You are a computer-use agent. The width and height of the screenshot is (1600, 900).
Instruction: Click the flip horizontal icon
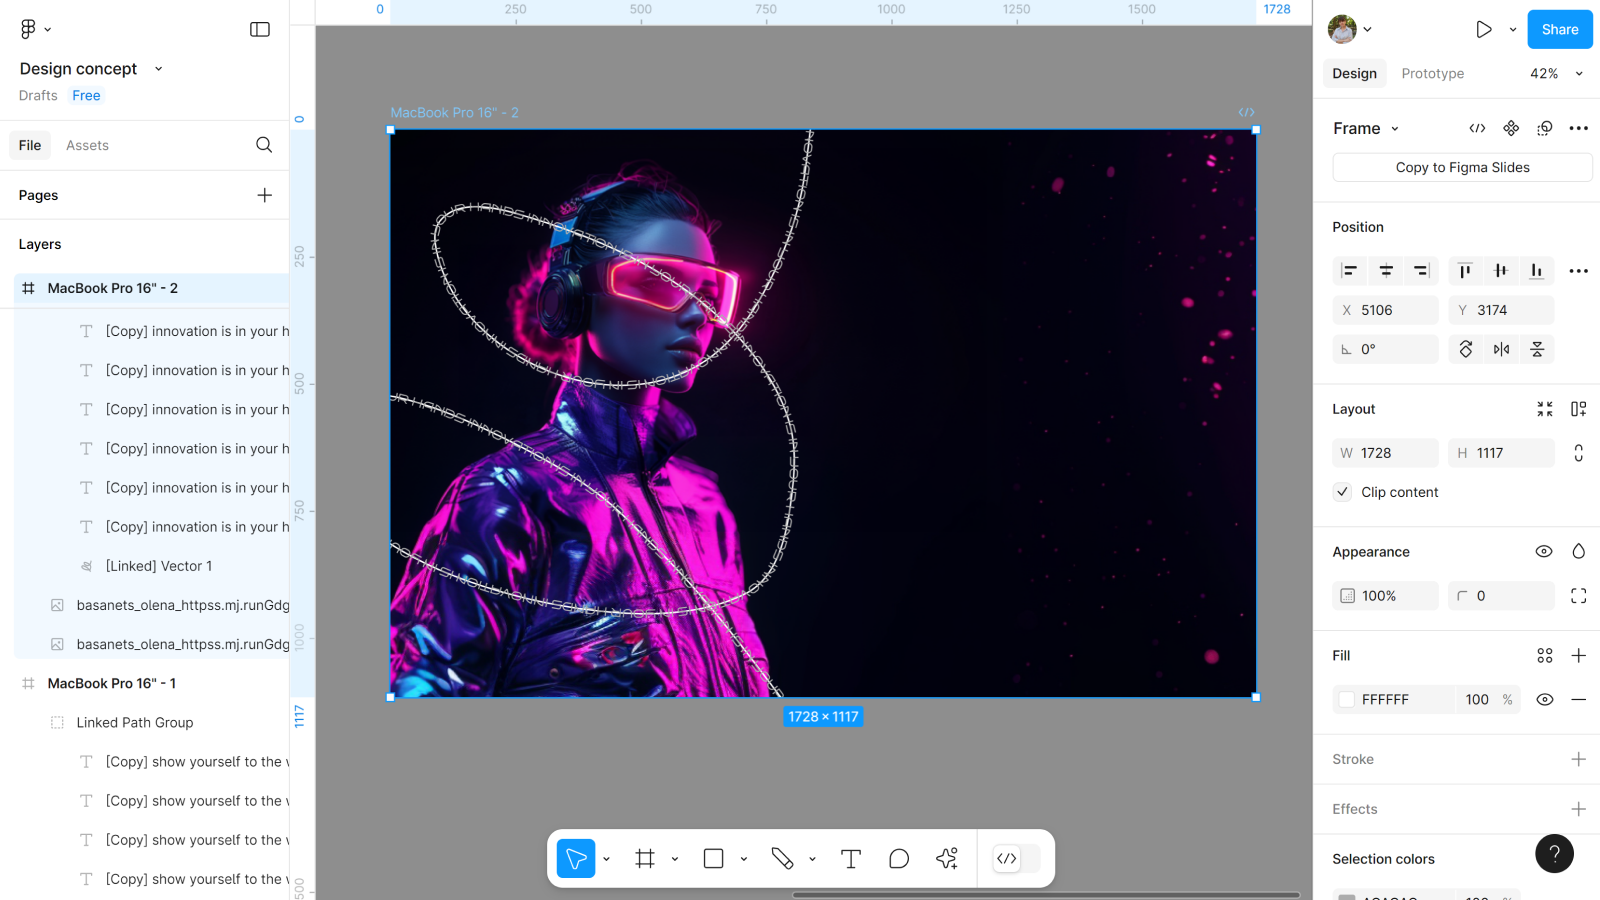pyautogui.click(x=1501, y=349)
